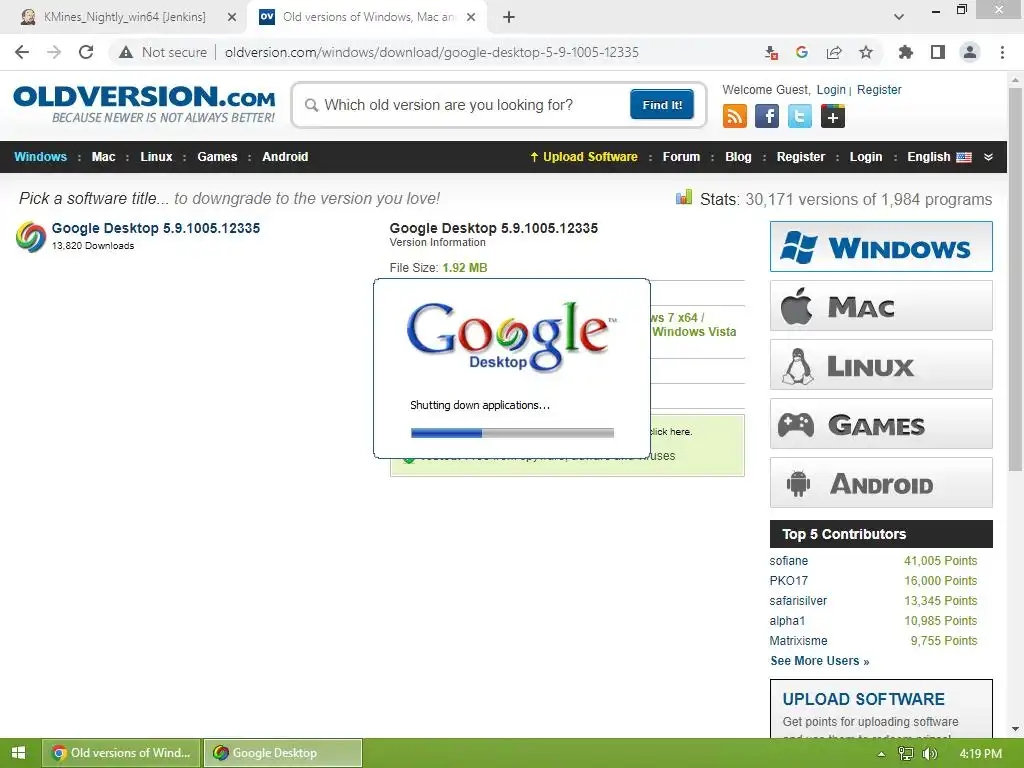Click See More Users link
Viewport: 1024px width, 768px height.
[x=820, y=661]
